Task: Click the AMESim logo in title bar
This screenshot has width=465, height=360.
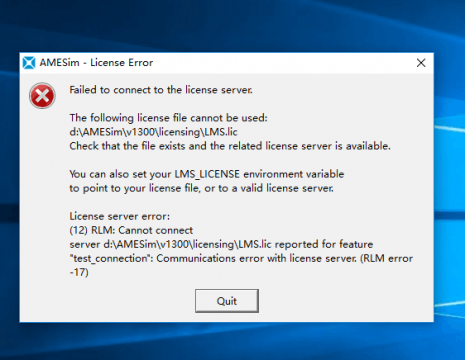Action: 29,63
